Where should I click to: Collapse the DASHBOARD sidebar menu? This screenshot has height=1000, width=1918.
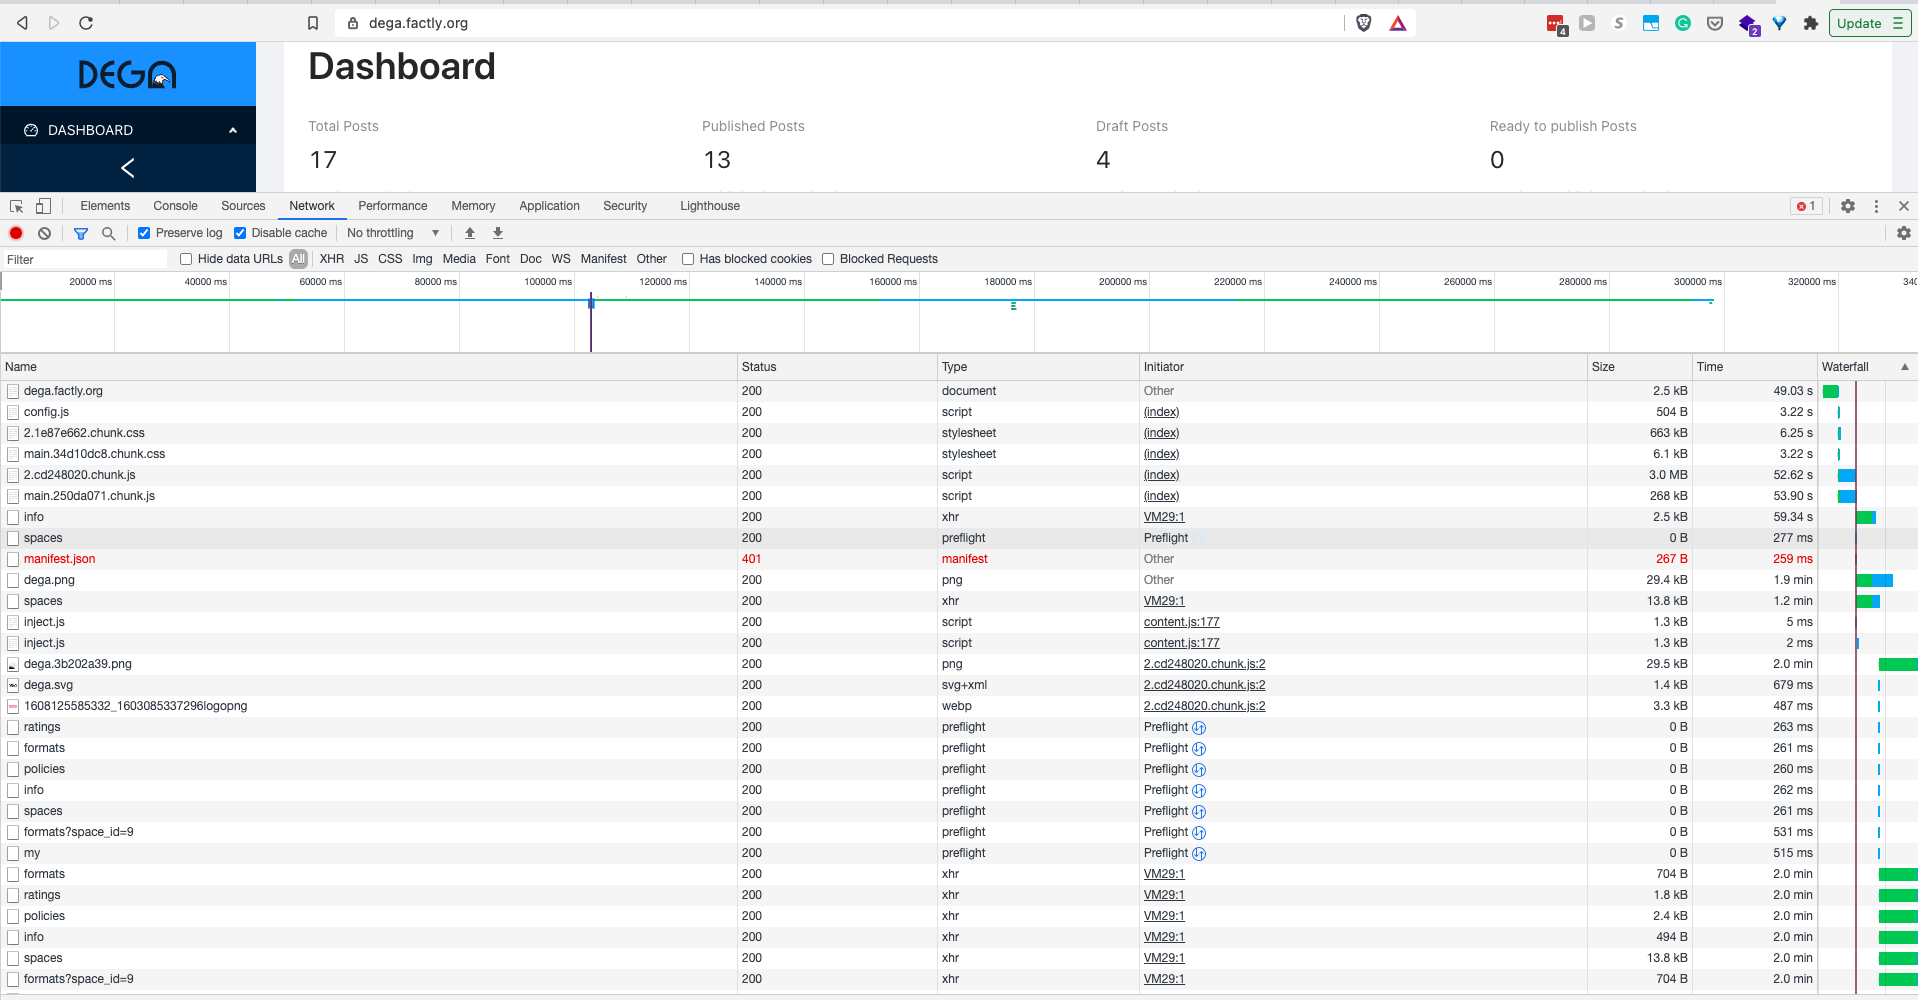[232, 129]
